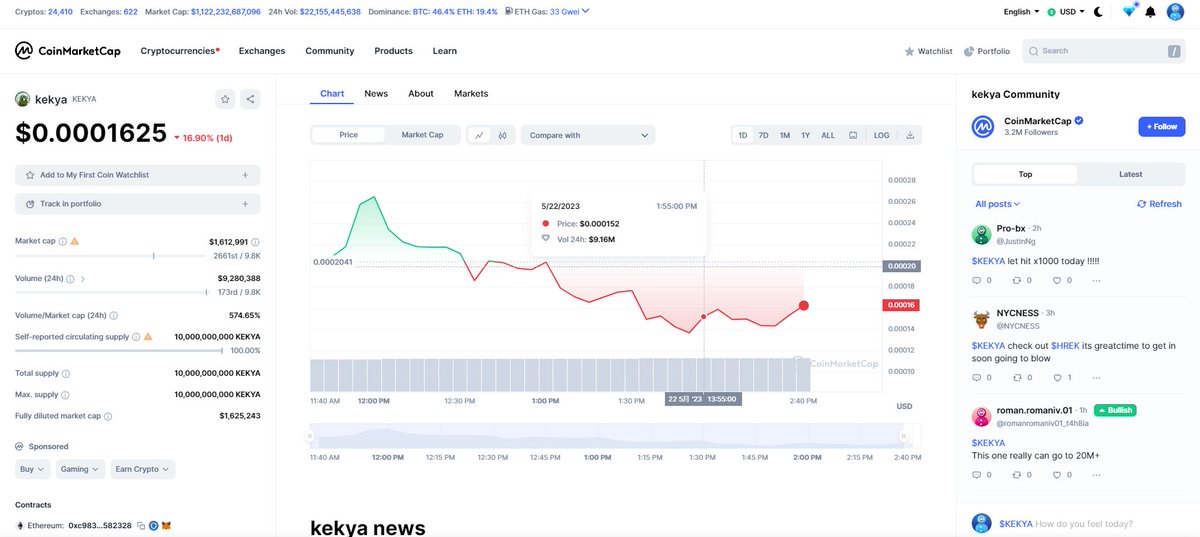The width and height of the screenshot is (1200, 537).
Task: Open the notifications bell
Action: (1150, 12)
